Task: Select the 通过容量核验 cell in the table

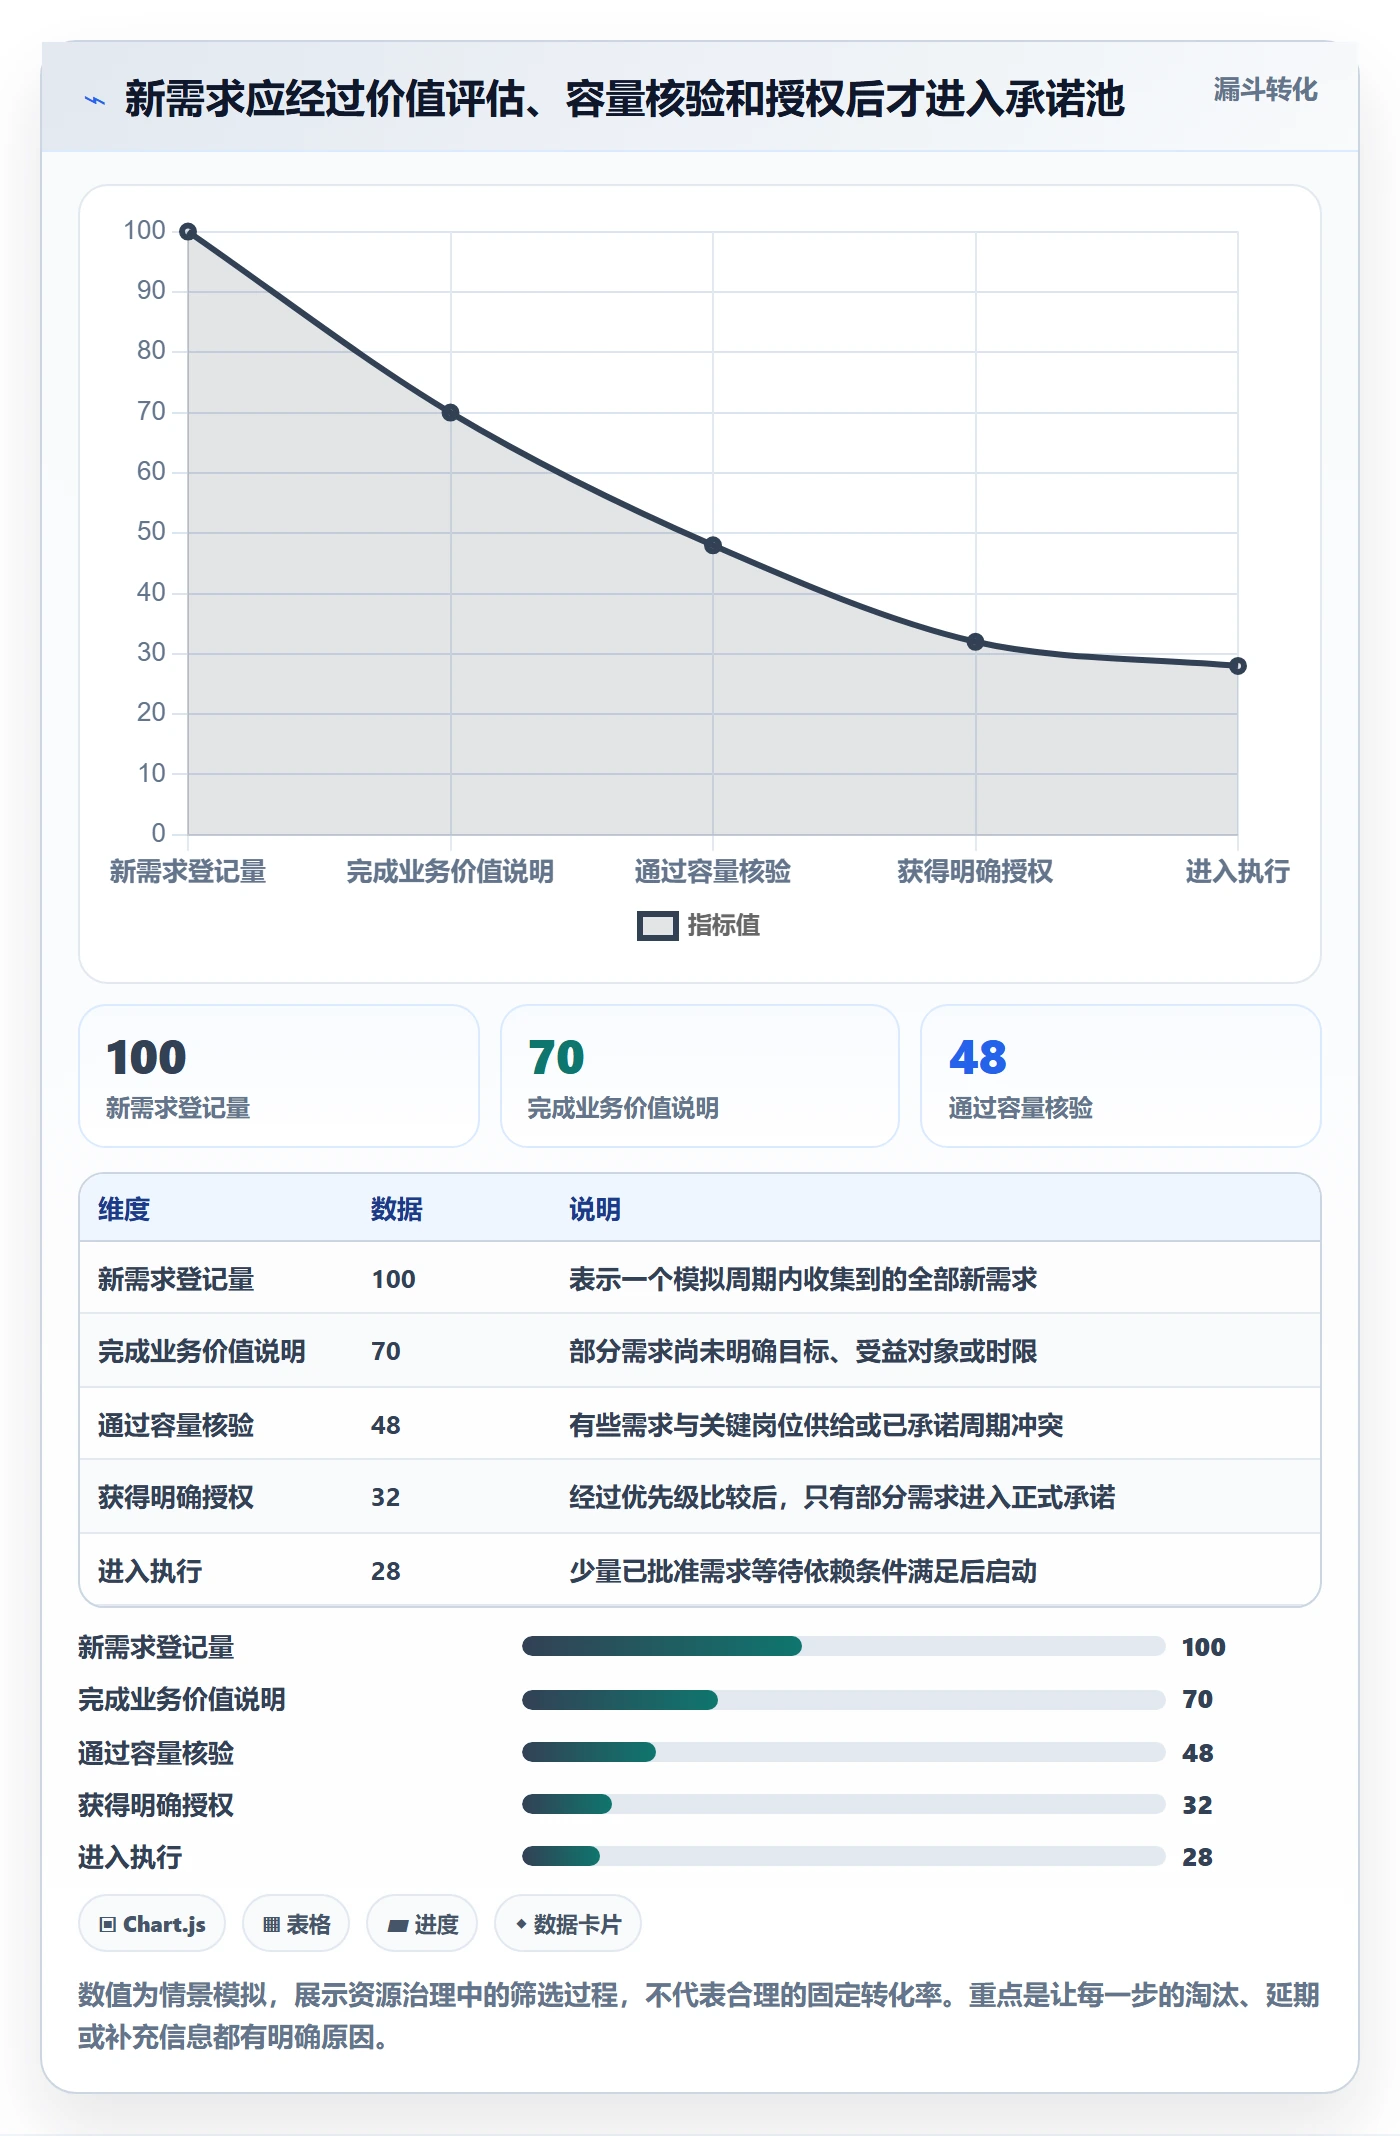Action: [176, 1425]
